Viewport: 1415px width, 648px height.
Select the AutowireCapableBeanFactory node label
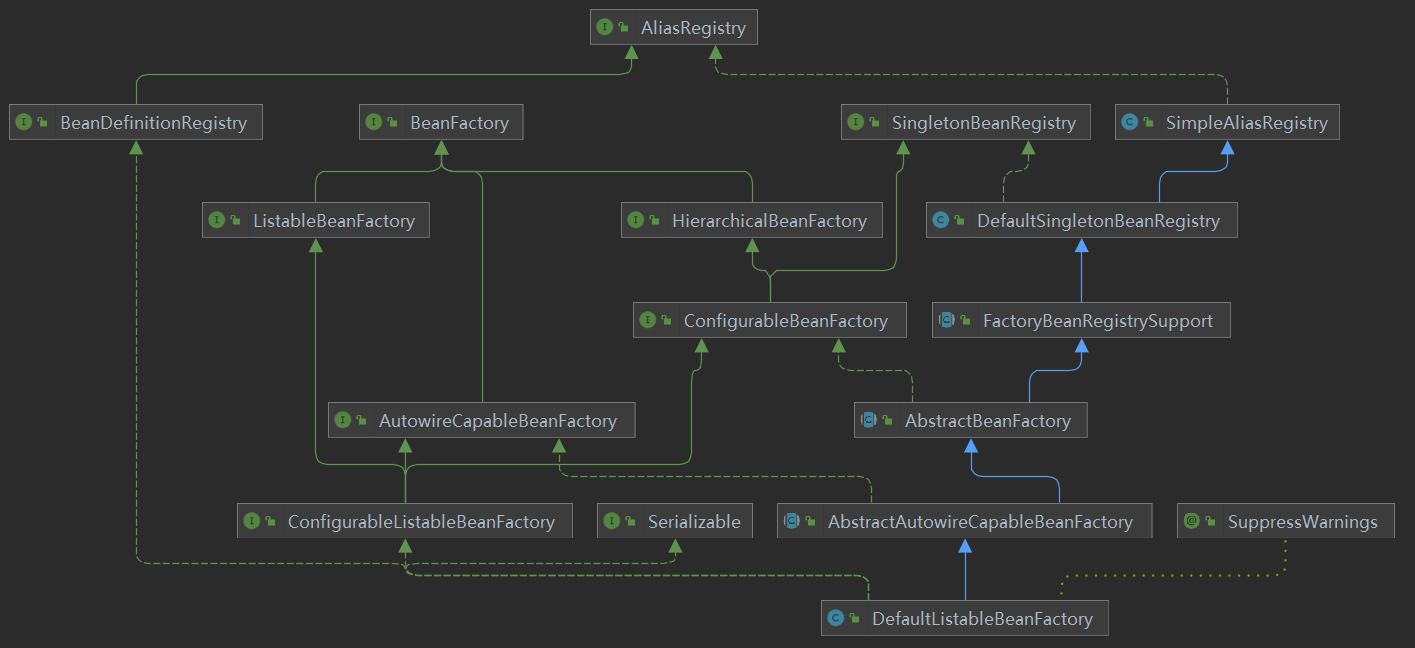497,421
